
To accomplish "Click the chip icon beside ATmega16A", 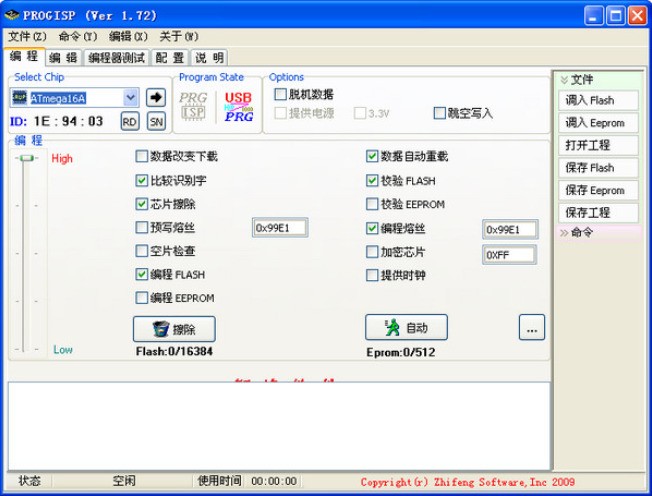I will 20,98.
